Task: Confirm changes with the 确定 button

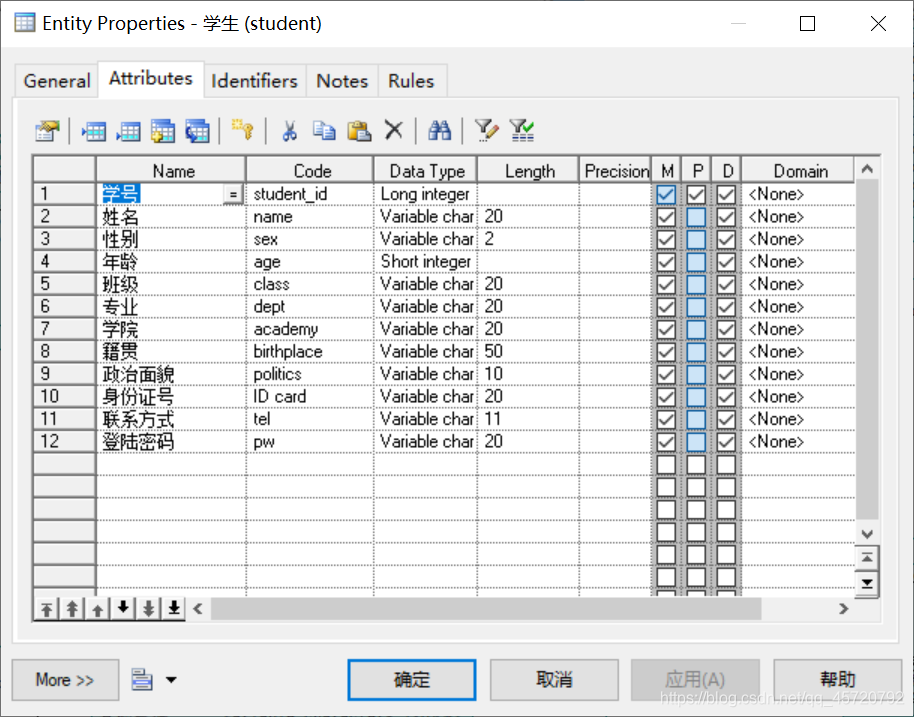Action: click(x=412, y=680)
